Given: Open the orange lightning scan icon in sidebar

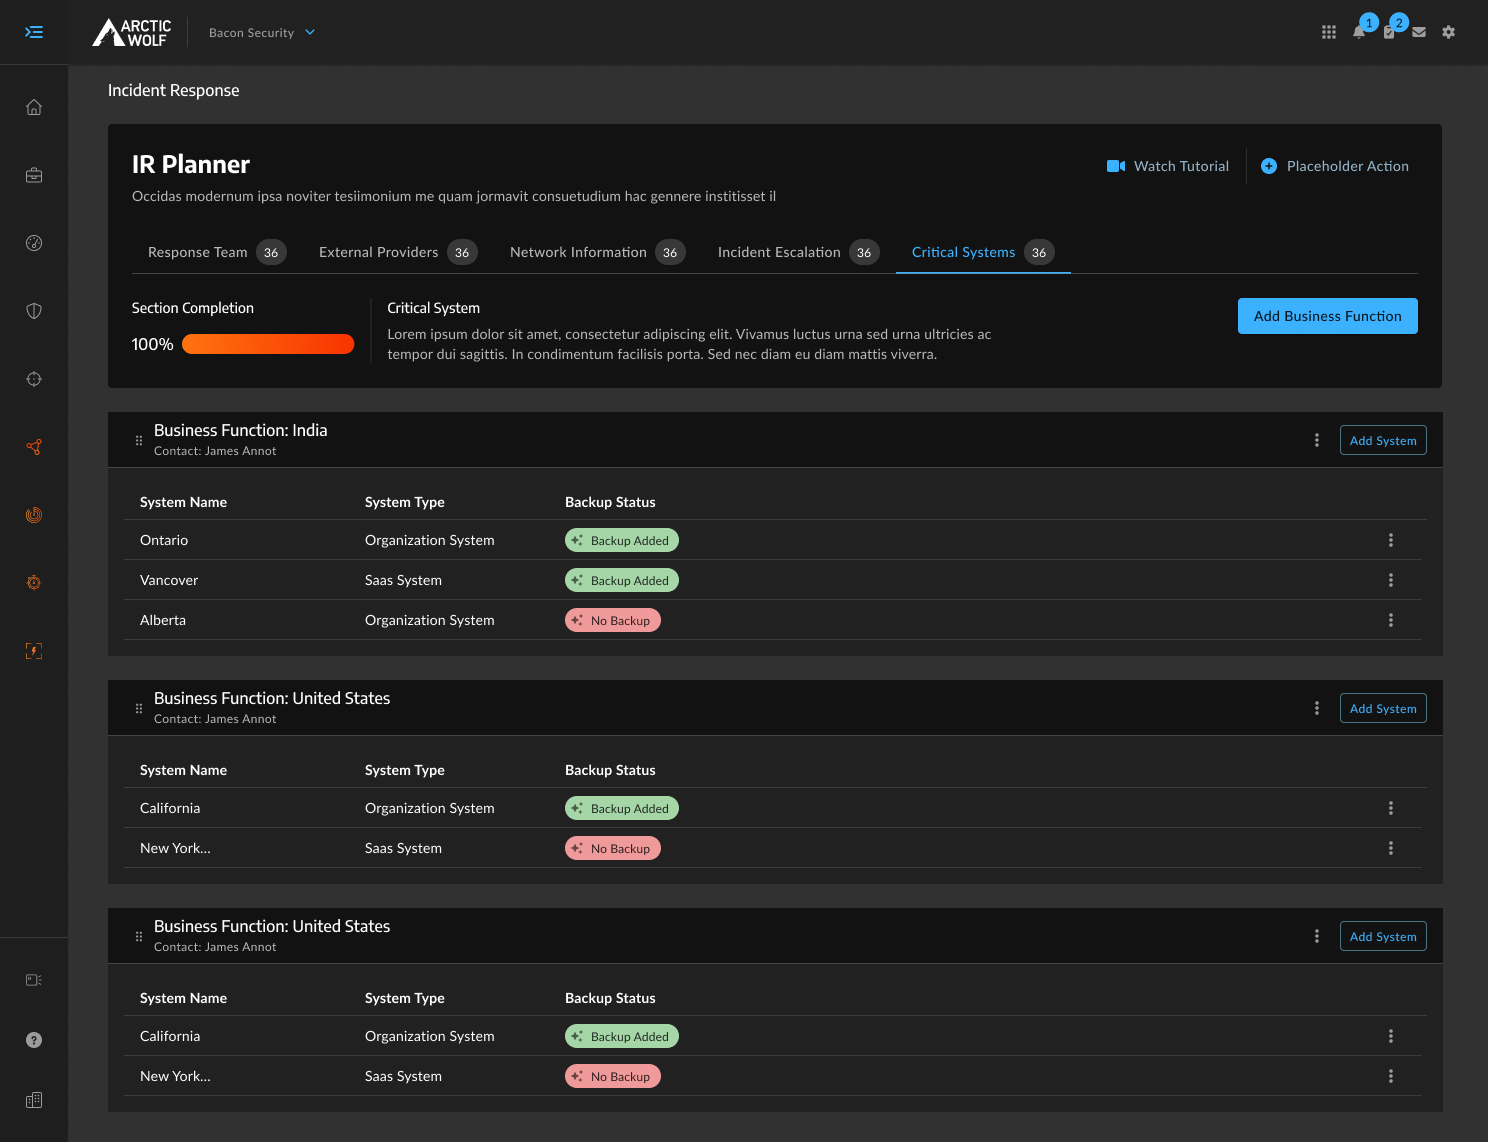Looking at the screenshot, I should click(34, 651).
